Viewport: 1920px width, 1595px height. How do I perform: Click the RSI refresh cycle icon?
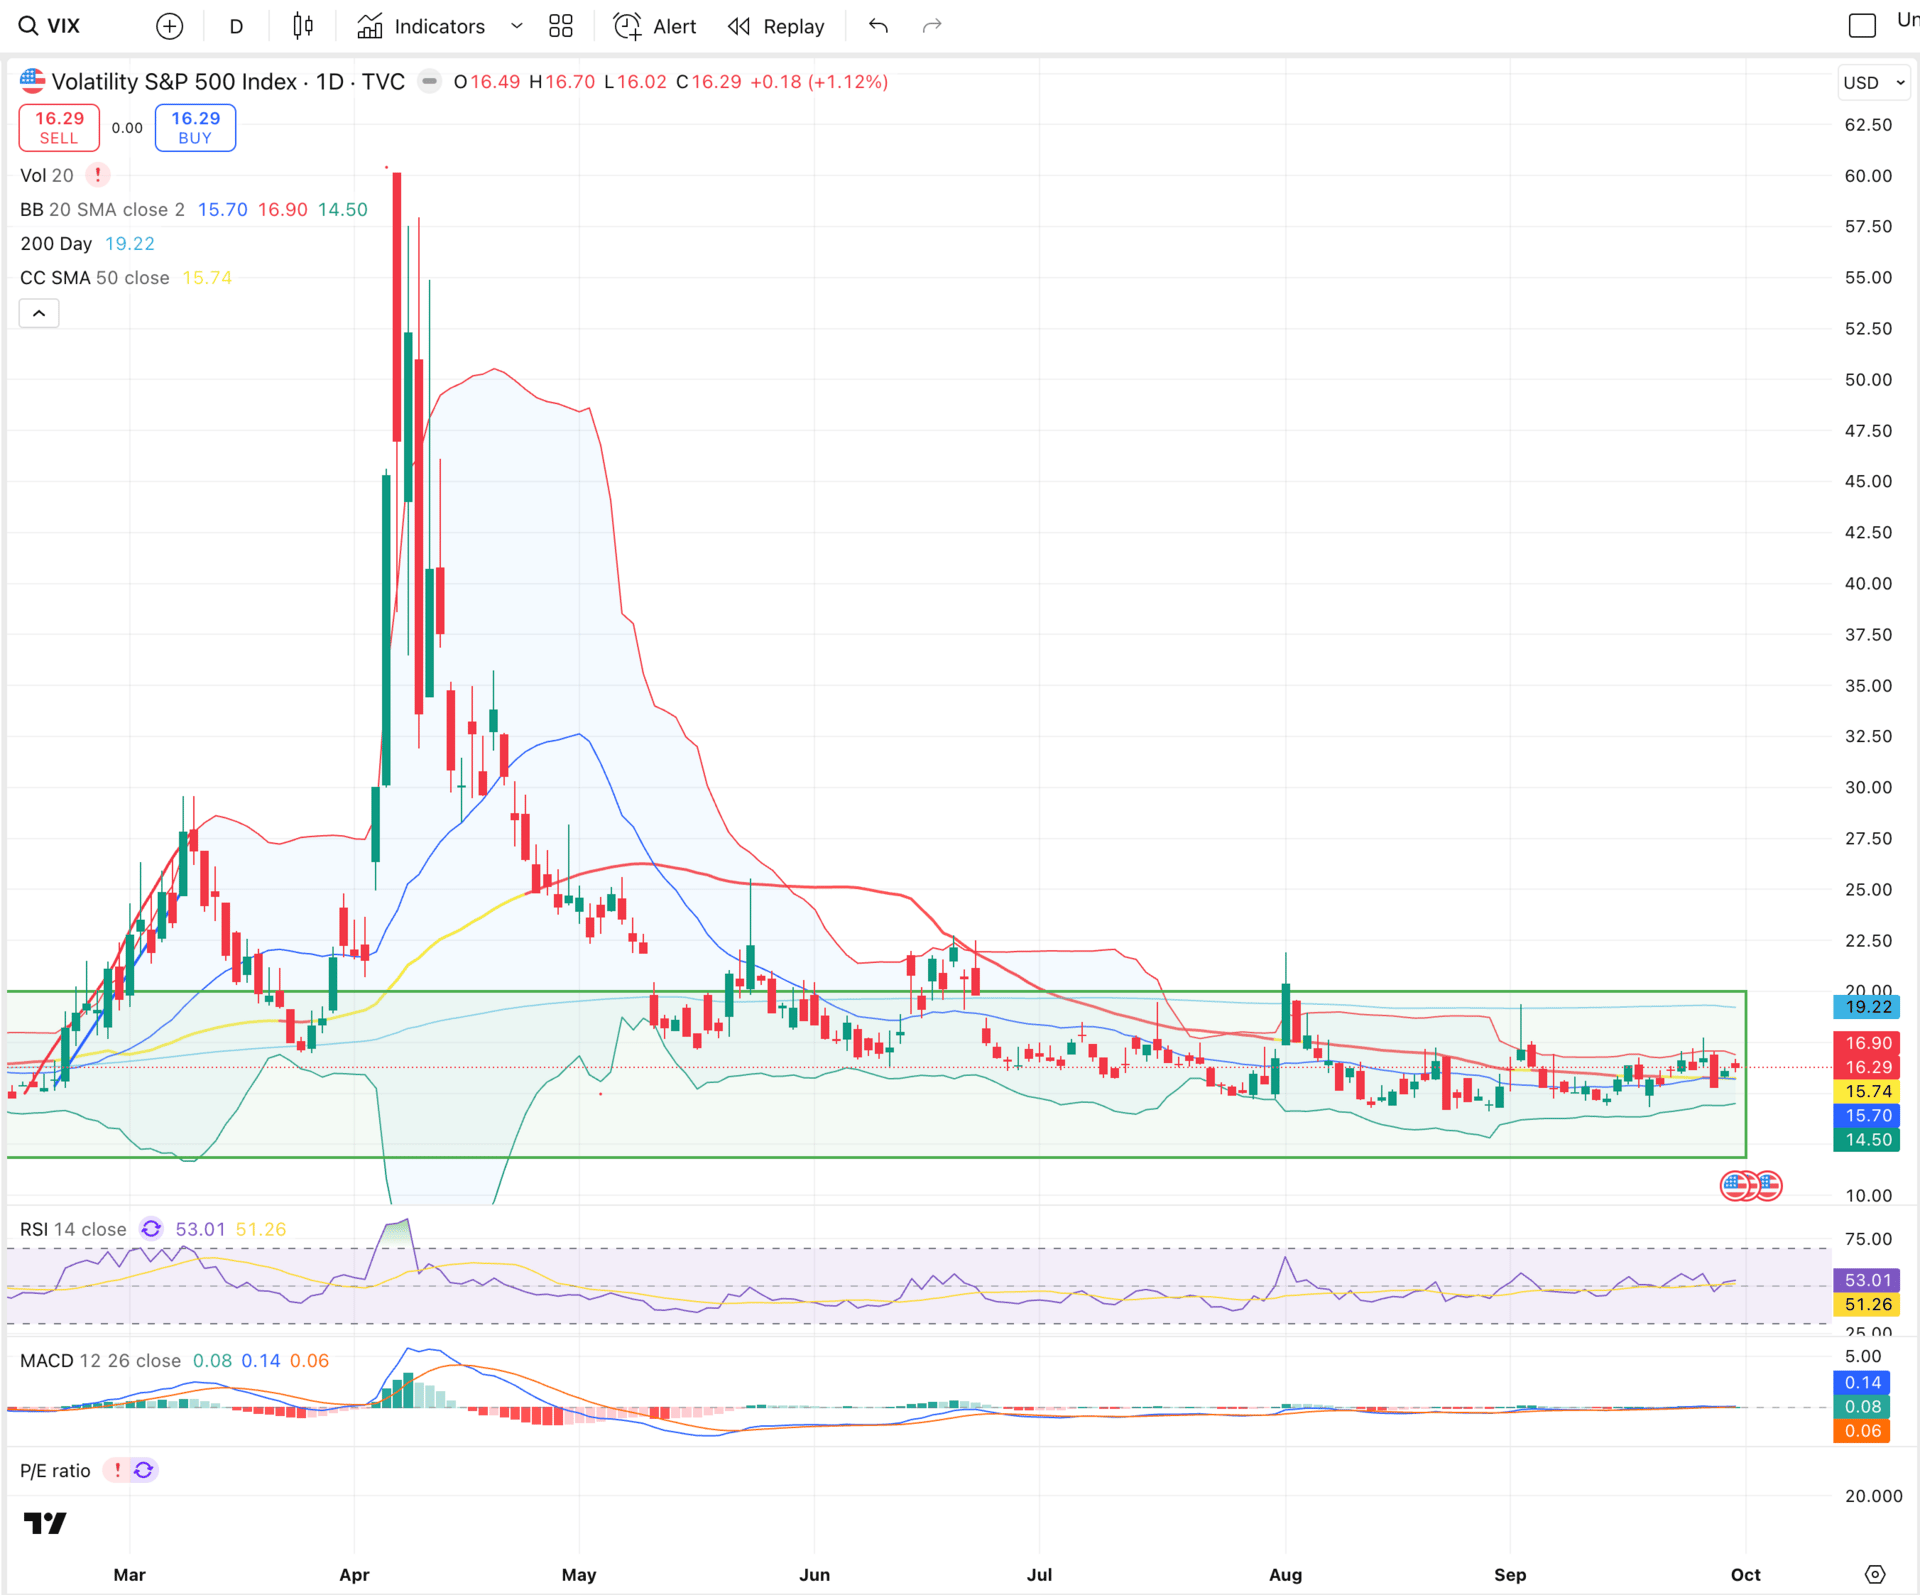tap(151, 1229)
